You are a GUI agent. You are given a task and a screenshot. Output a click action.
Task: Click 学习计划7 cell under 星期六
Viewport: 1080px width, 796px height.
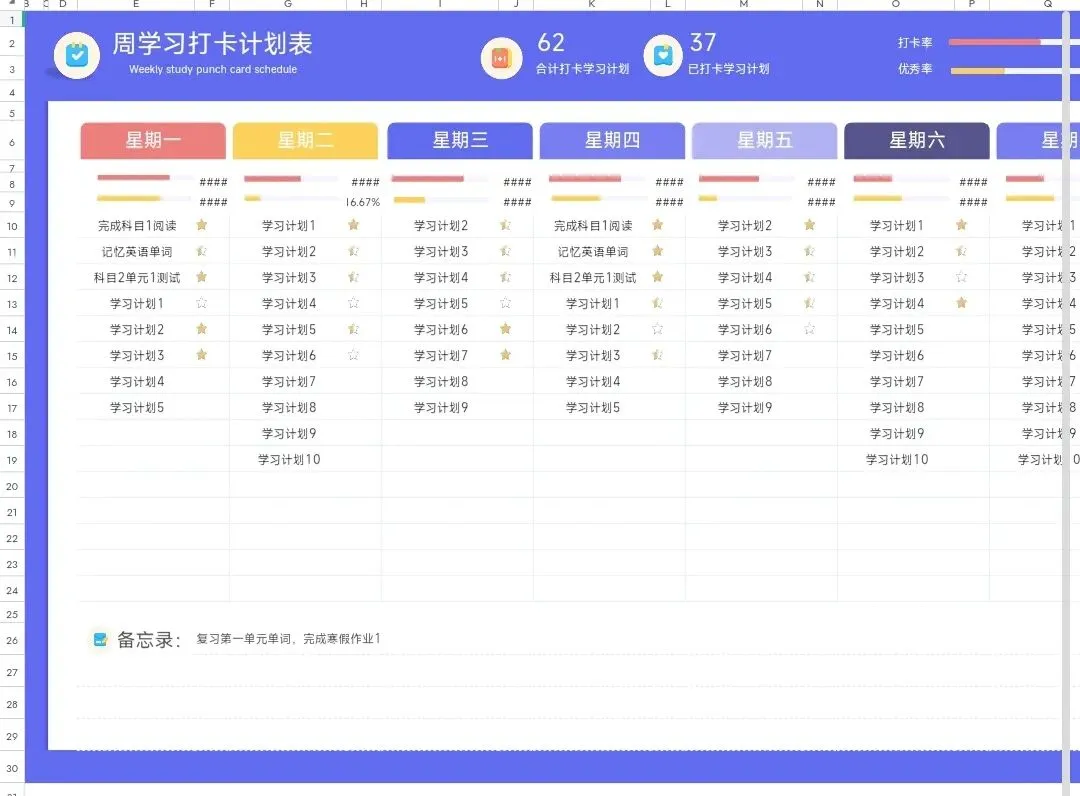(897, 381)
